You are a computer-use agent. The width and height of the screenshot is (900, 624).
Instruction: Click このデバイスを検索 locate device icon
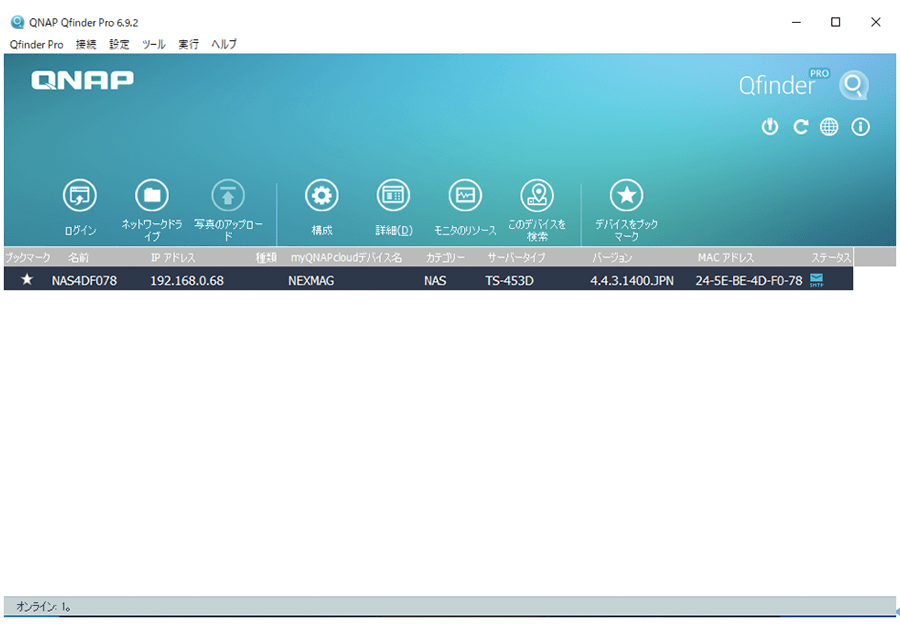click(x=537, y=196)
